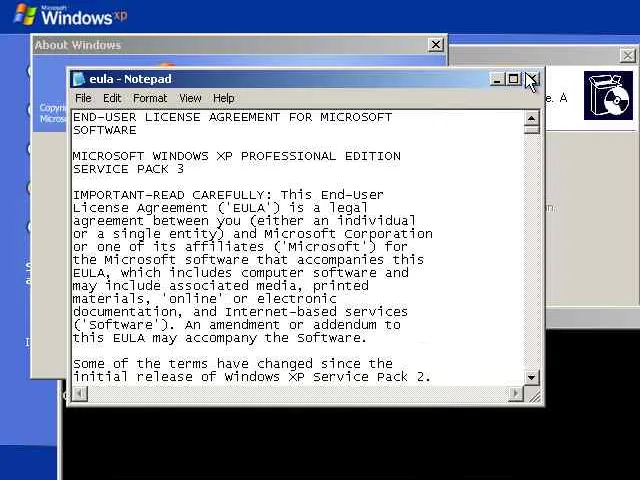Open the Edit menu in Notepad
This screenshot has width=640, height=480.
click(112, 98)
